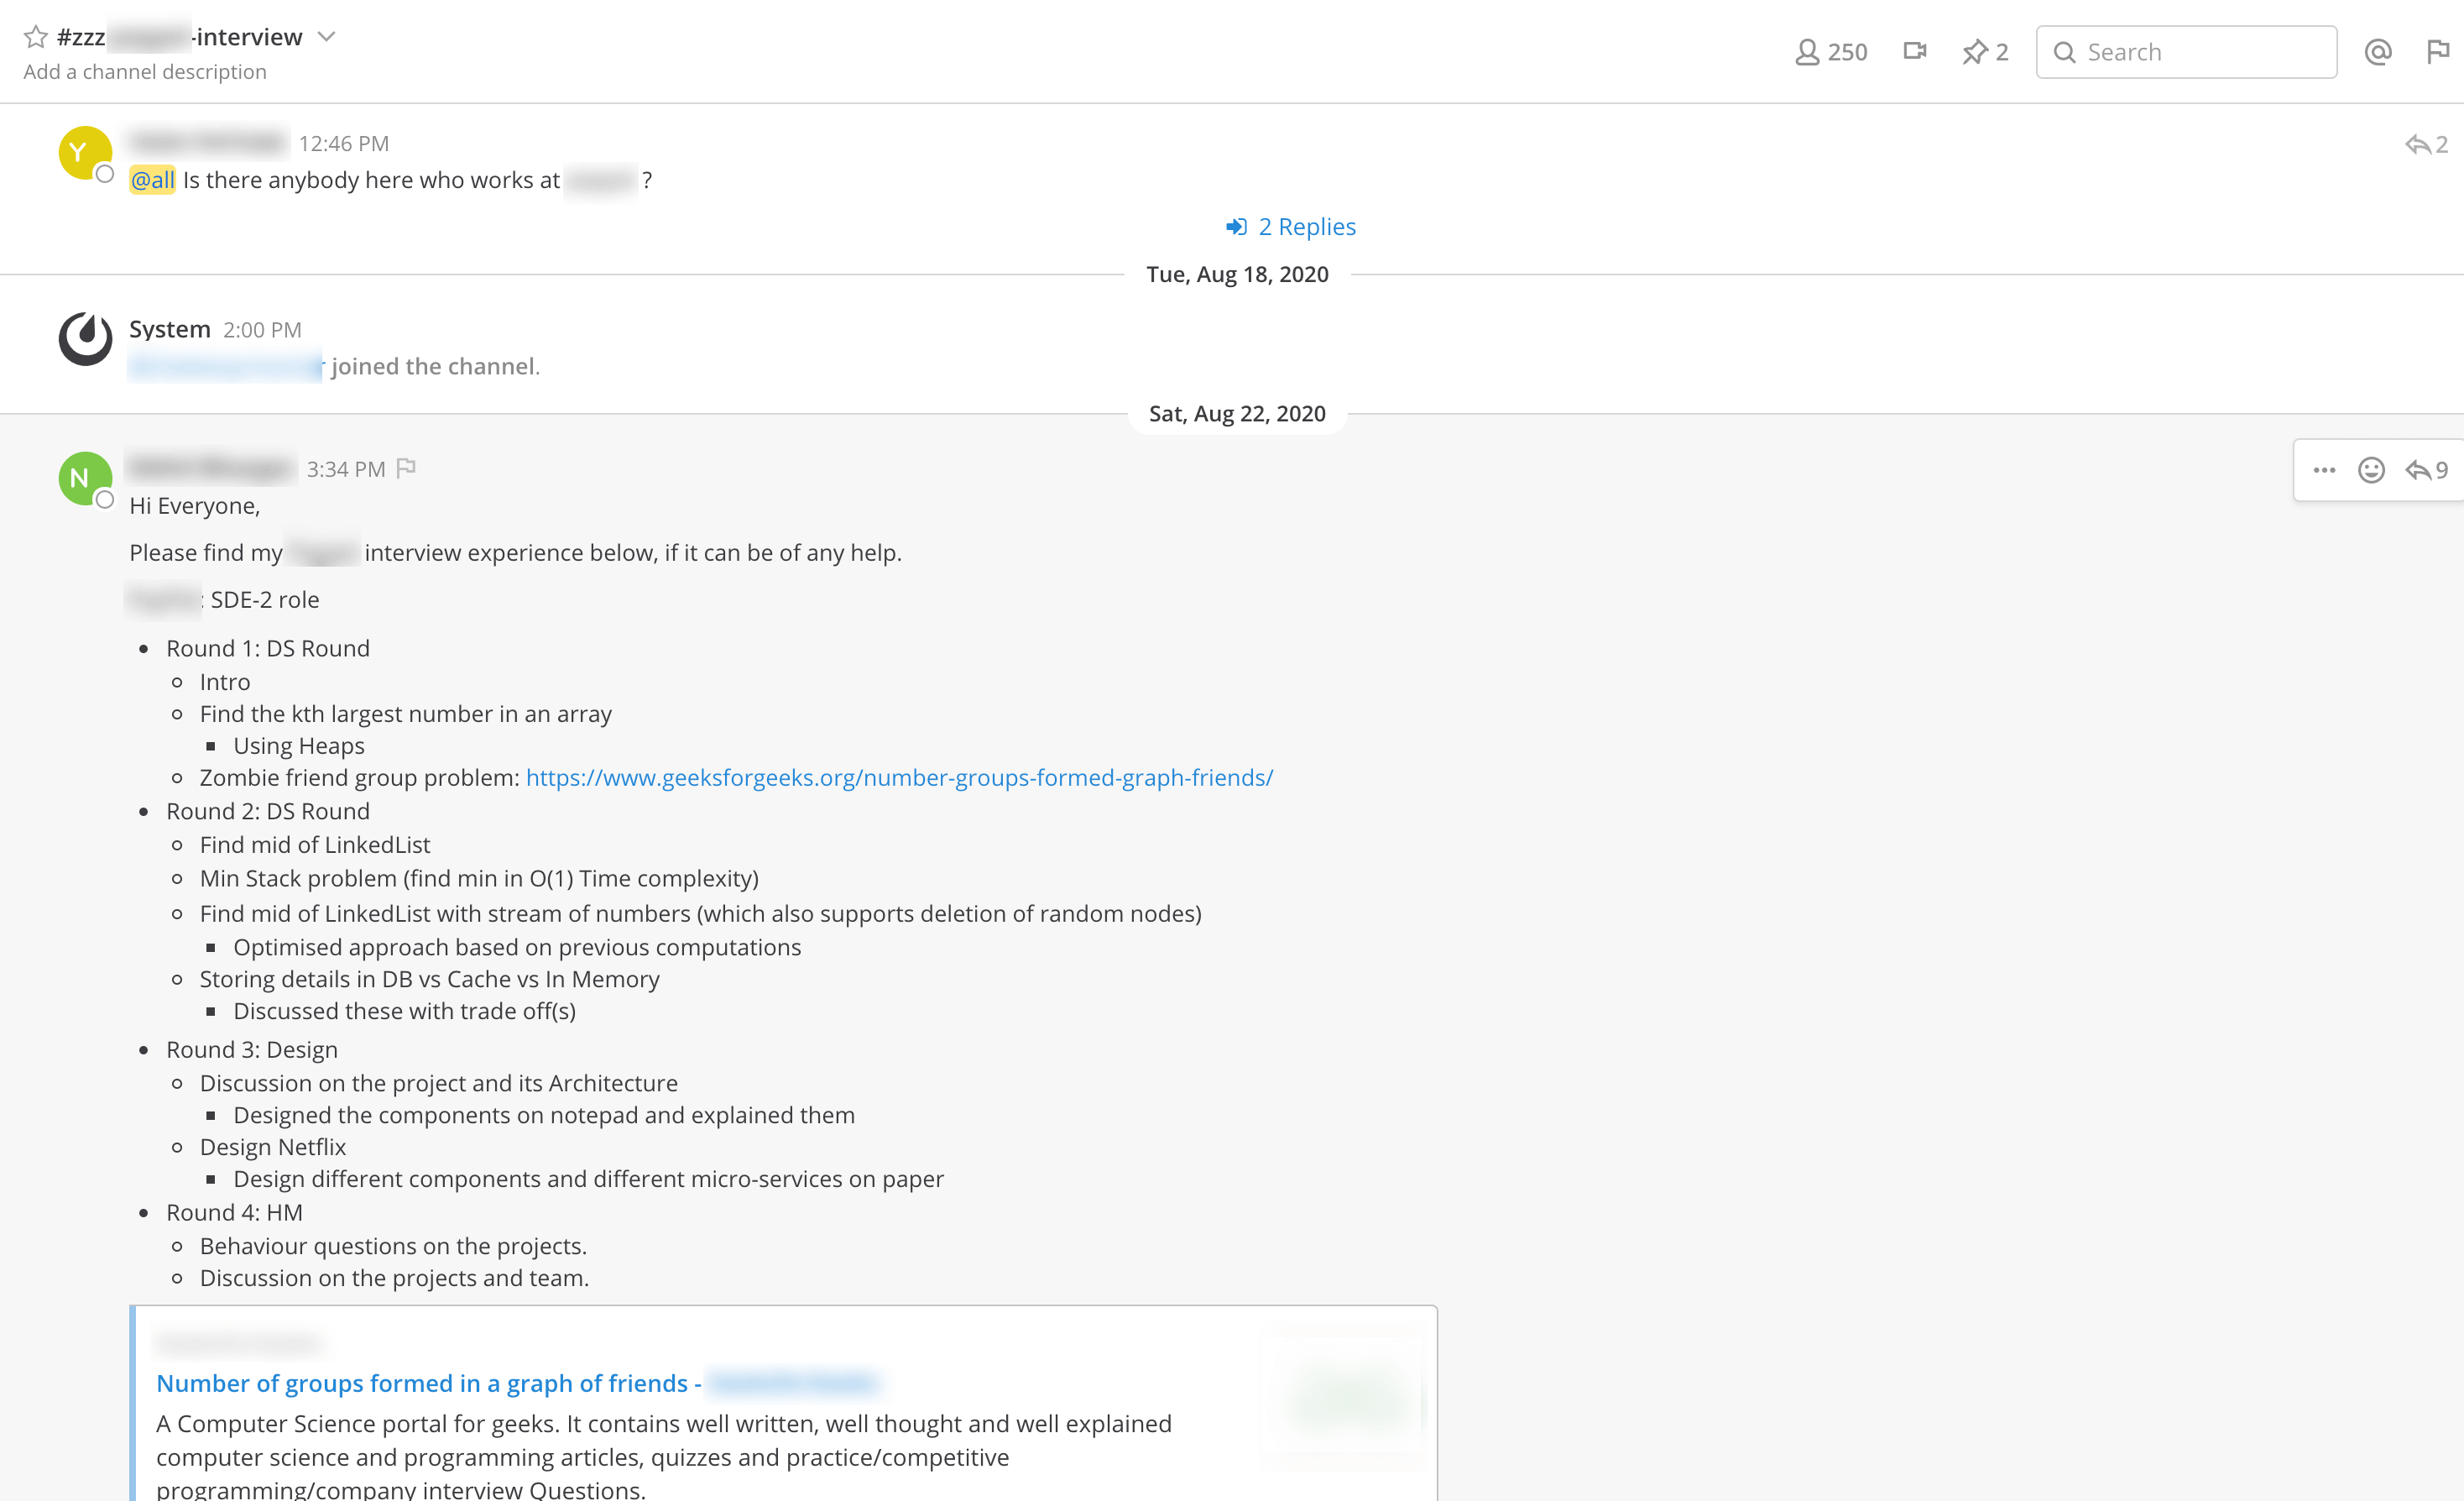This screenshot has width=2464, height=1501.
Task: Click Add a channel description
Action: [x=145, y=71]
